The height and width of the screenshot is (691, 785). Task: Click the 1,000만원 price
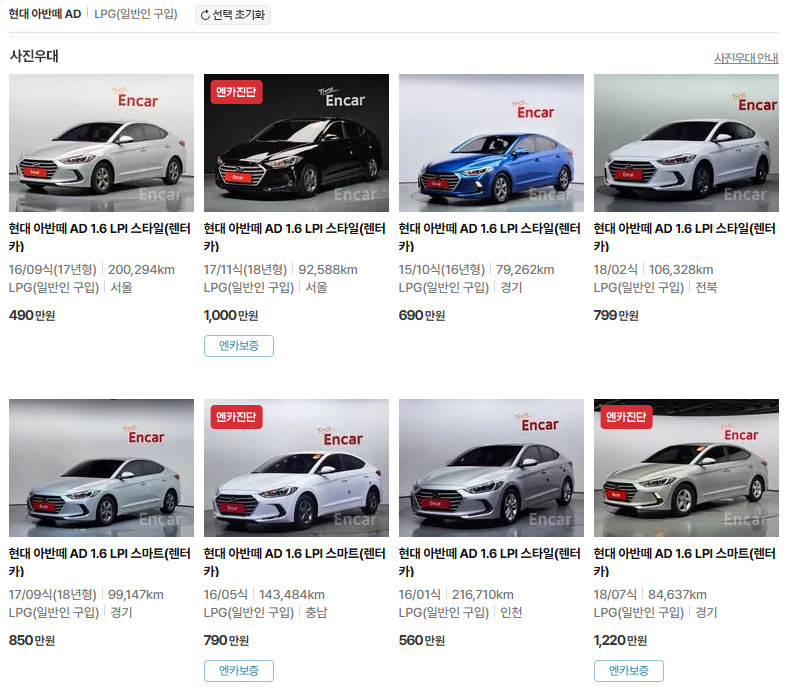[x=231, y=315]
